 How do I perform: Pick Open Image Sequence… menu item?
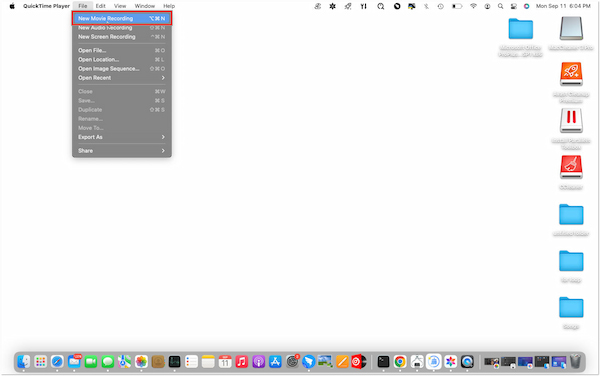click(122, 69)
